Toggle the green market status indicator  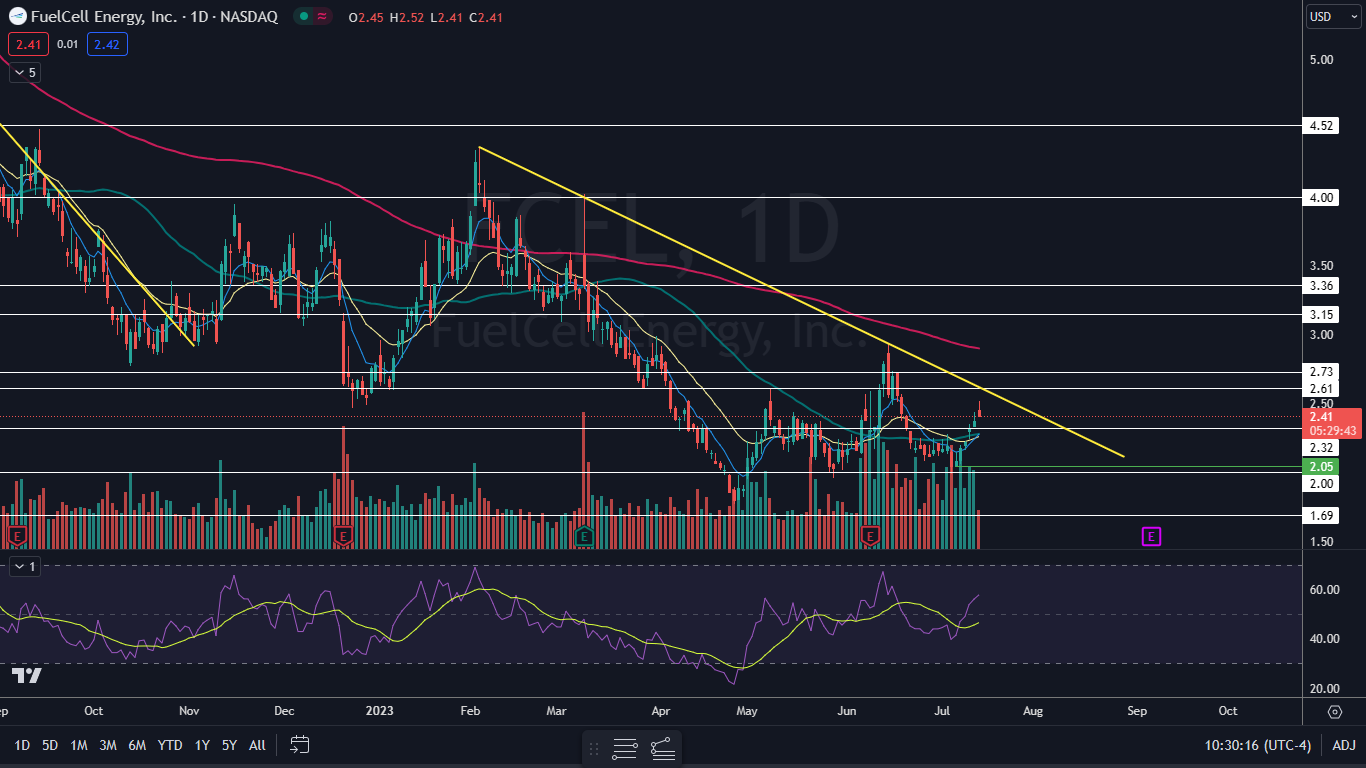click(x=302, y=17)
